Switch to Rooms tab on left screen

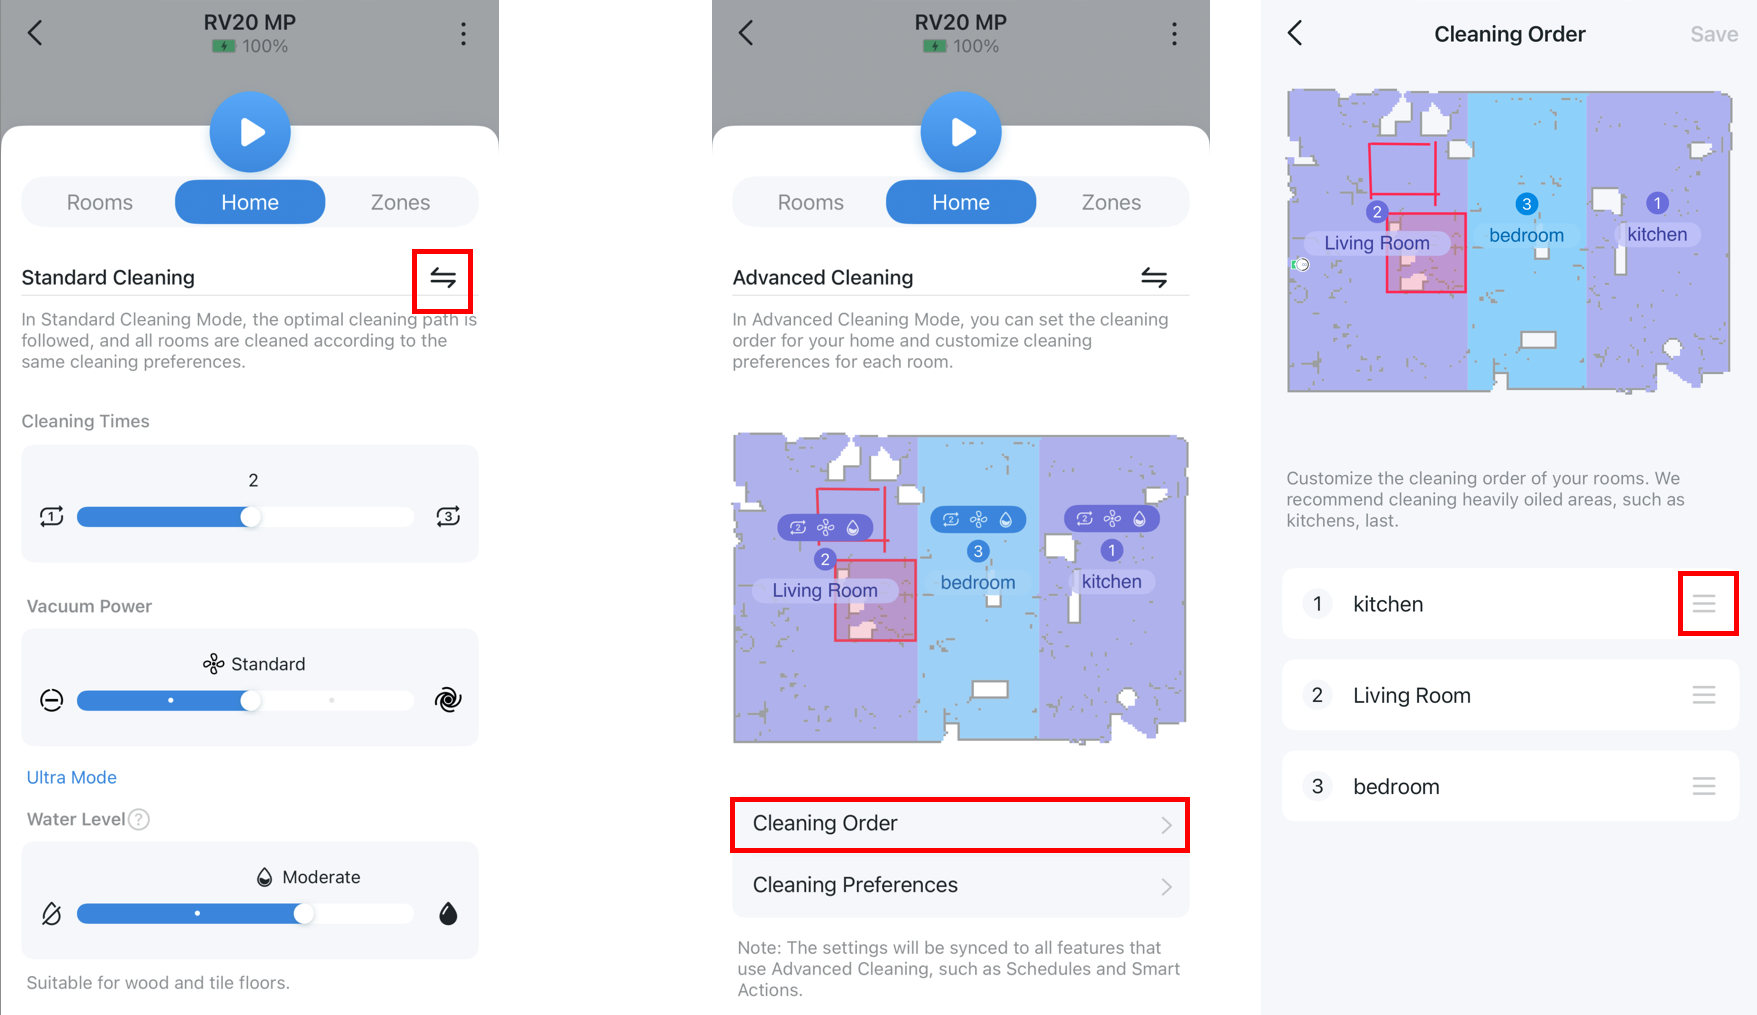click(100, 202)
